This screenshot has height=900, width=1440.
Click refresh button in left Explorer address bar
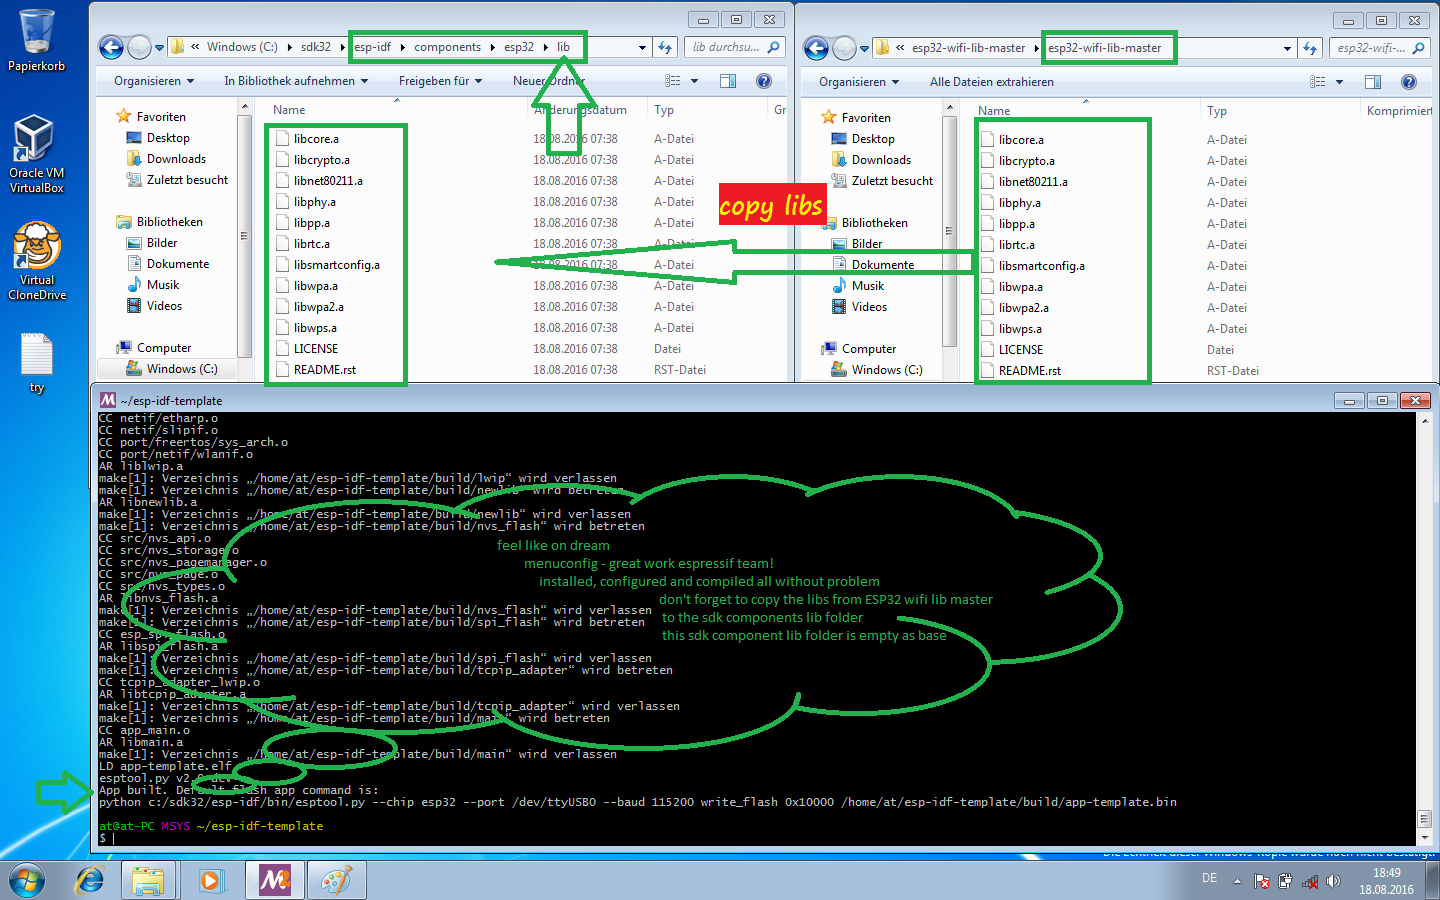point(665,47)
